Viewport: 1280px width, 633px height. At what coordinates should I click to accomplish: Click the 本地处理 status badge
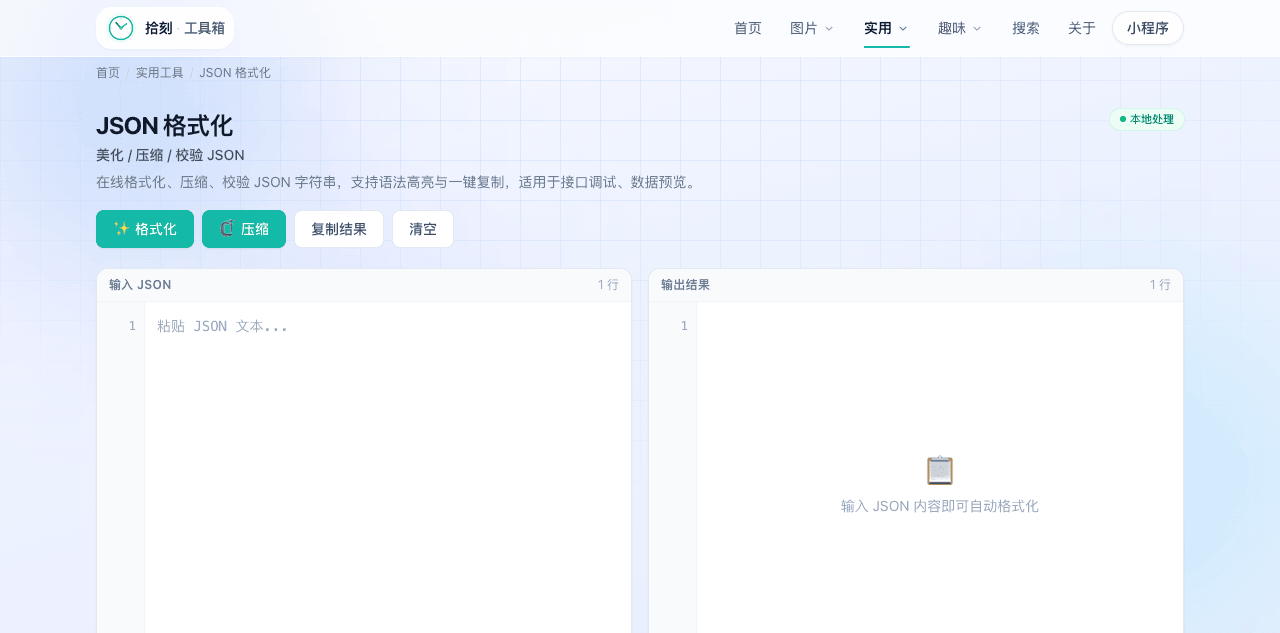click(1147, 119)
